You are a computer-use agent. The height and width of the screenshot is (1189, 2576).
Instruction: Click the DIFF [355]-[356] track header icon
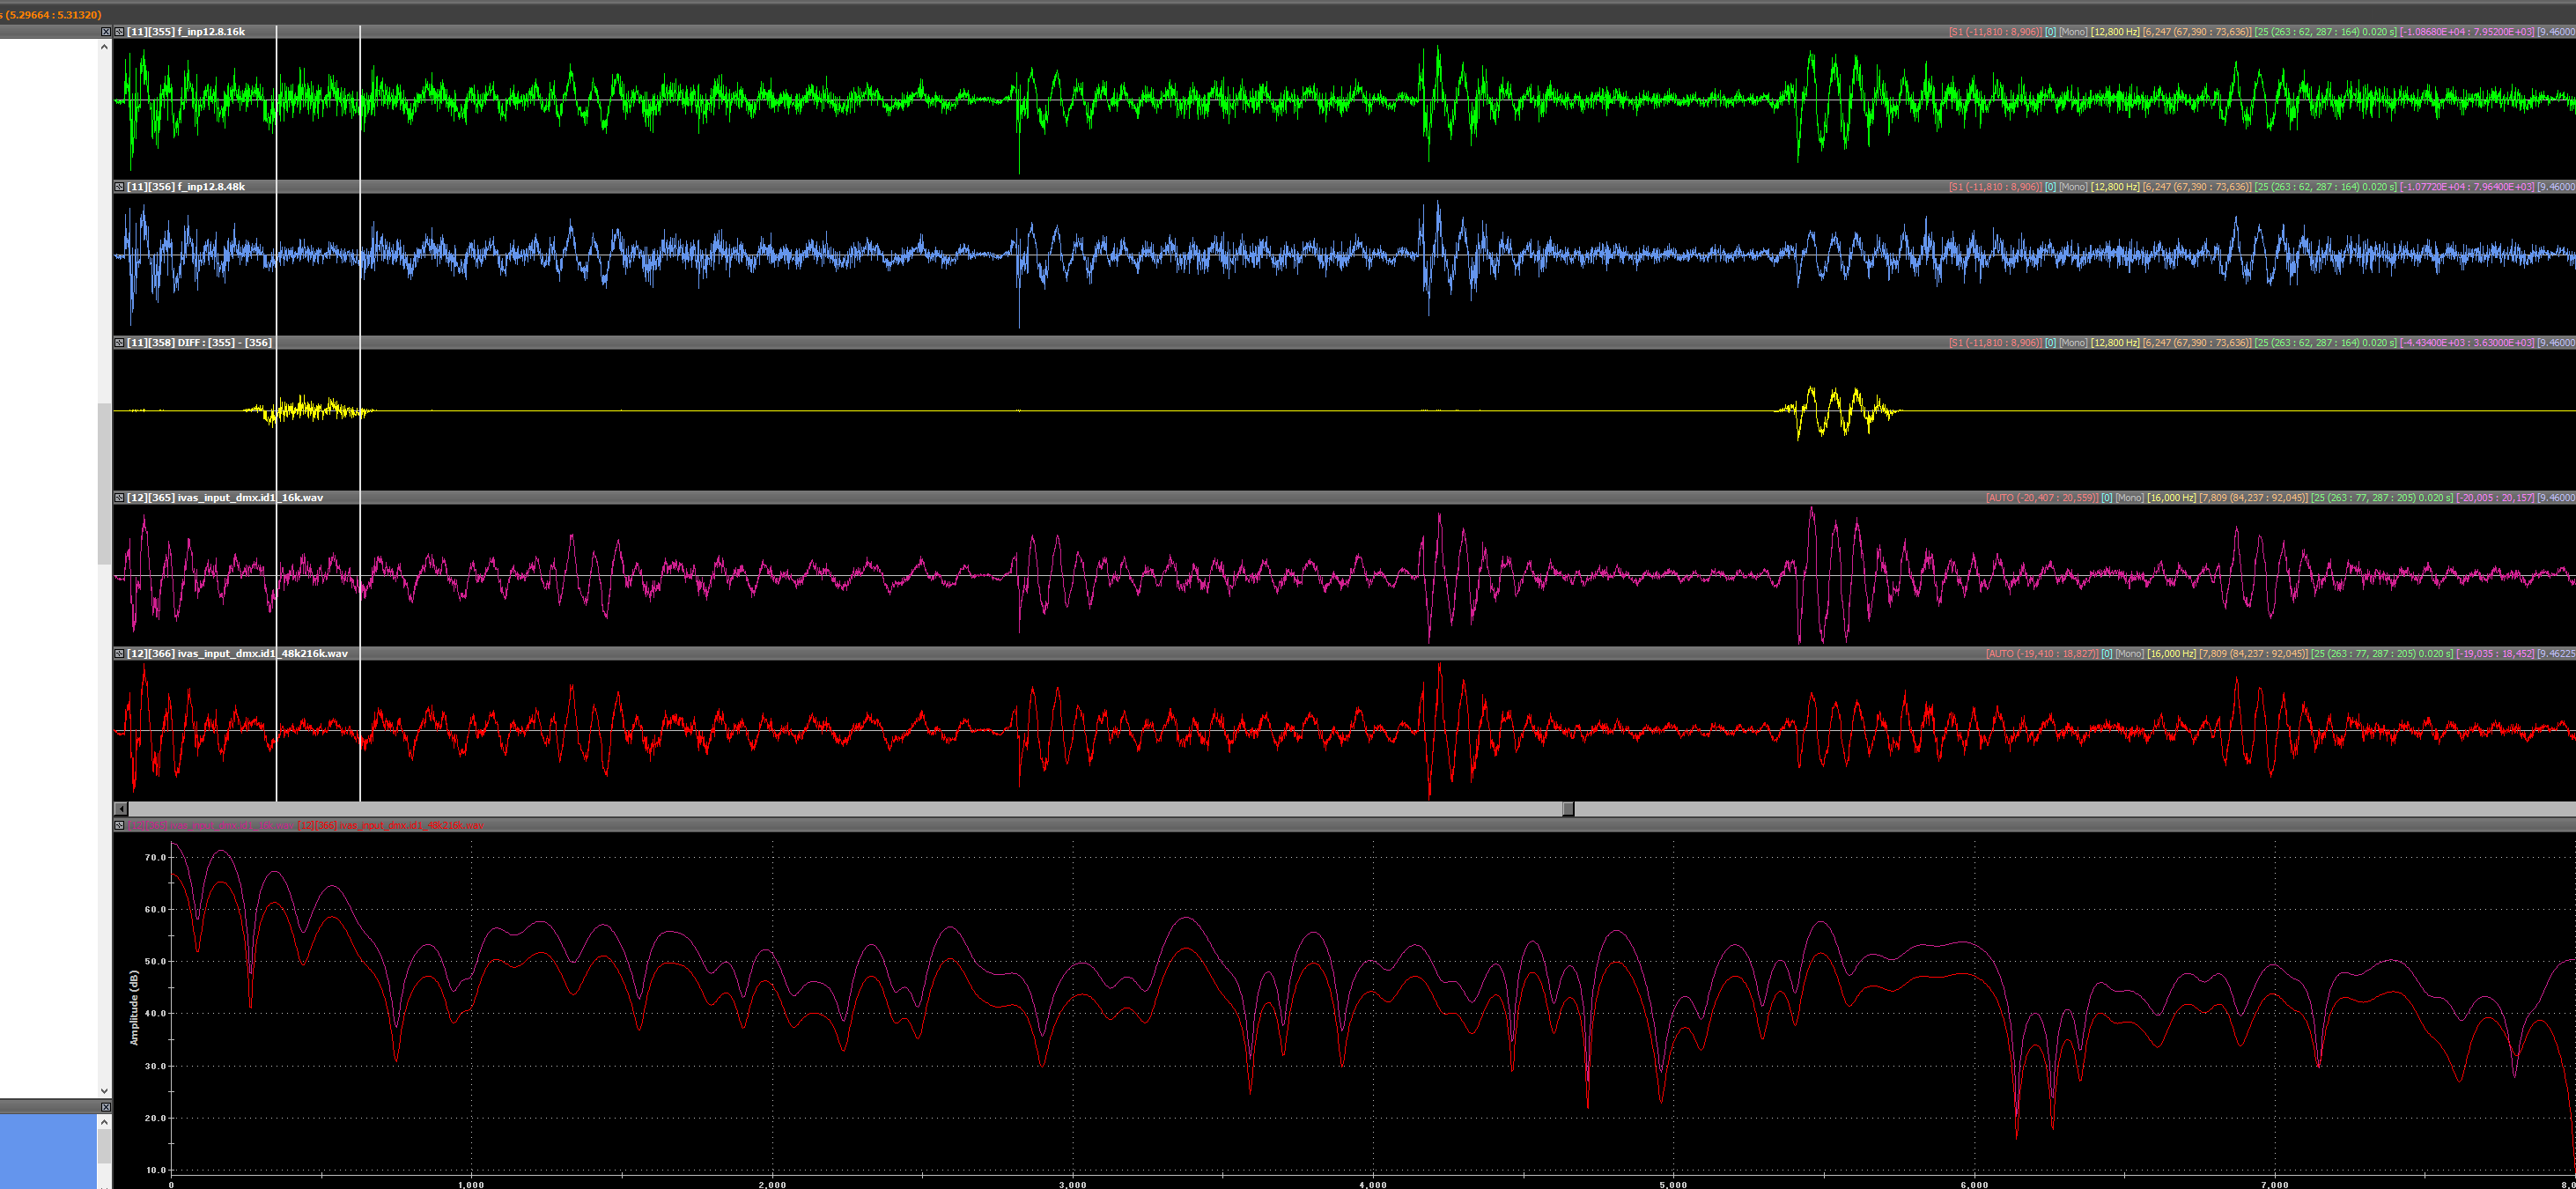(x=119, y=343)
